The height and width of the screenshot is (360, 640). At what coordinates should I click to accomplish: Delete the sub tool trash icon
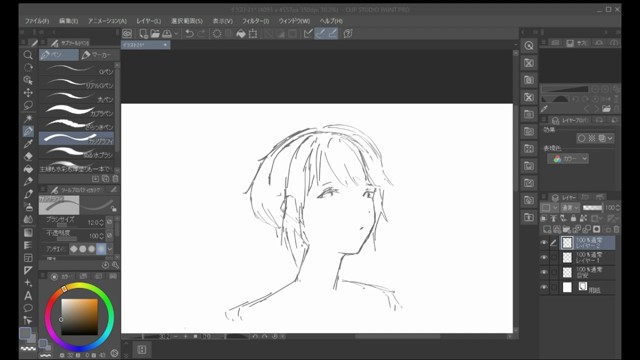[115, 179]
